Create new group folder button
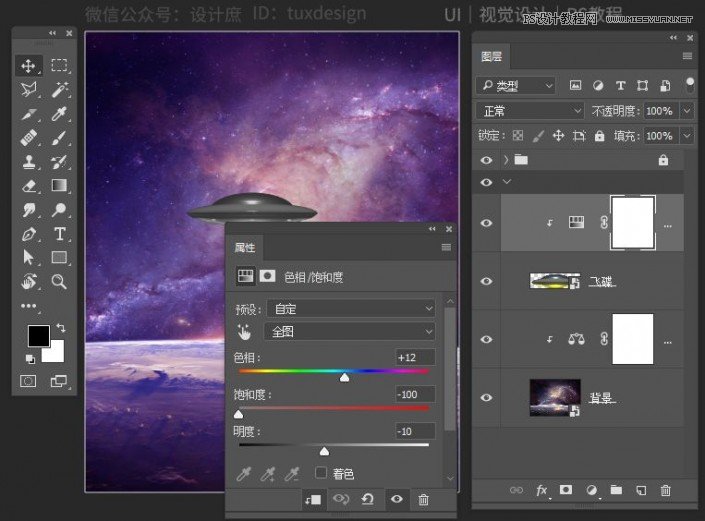 coord(616,490)
